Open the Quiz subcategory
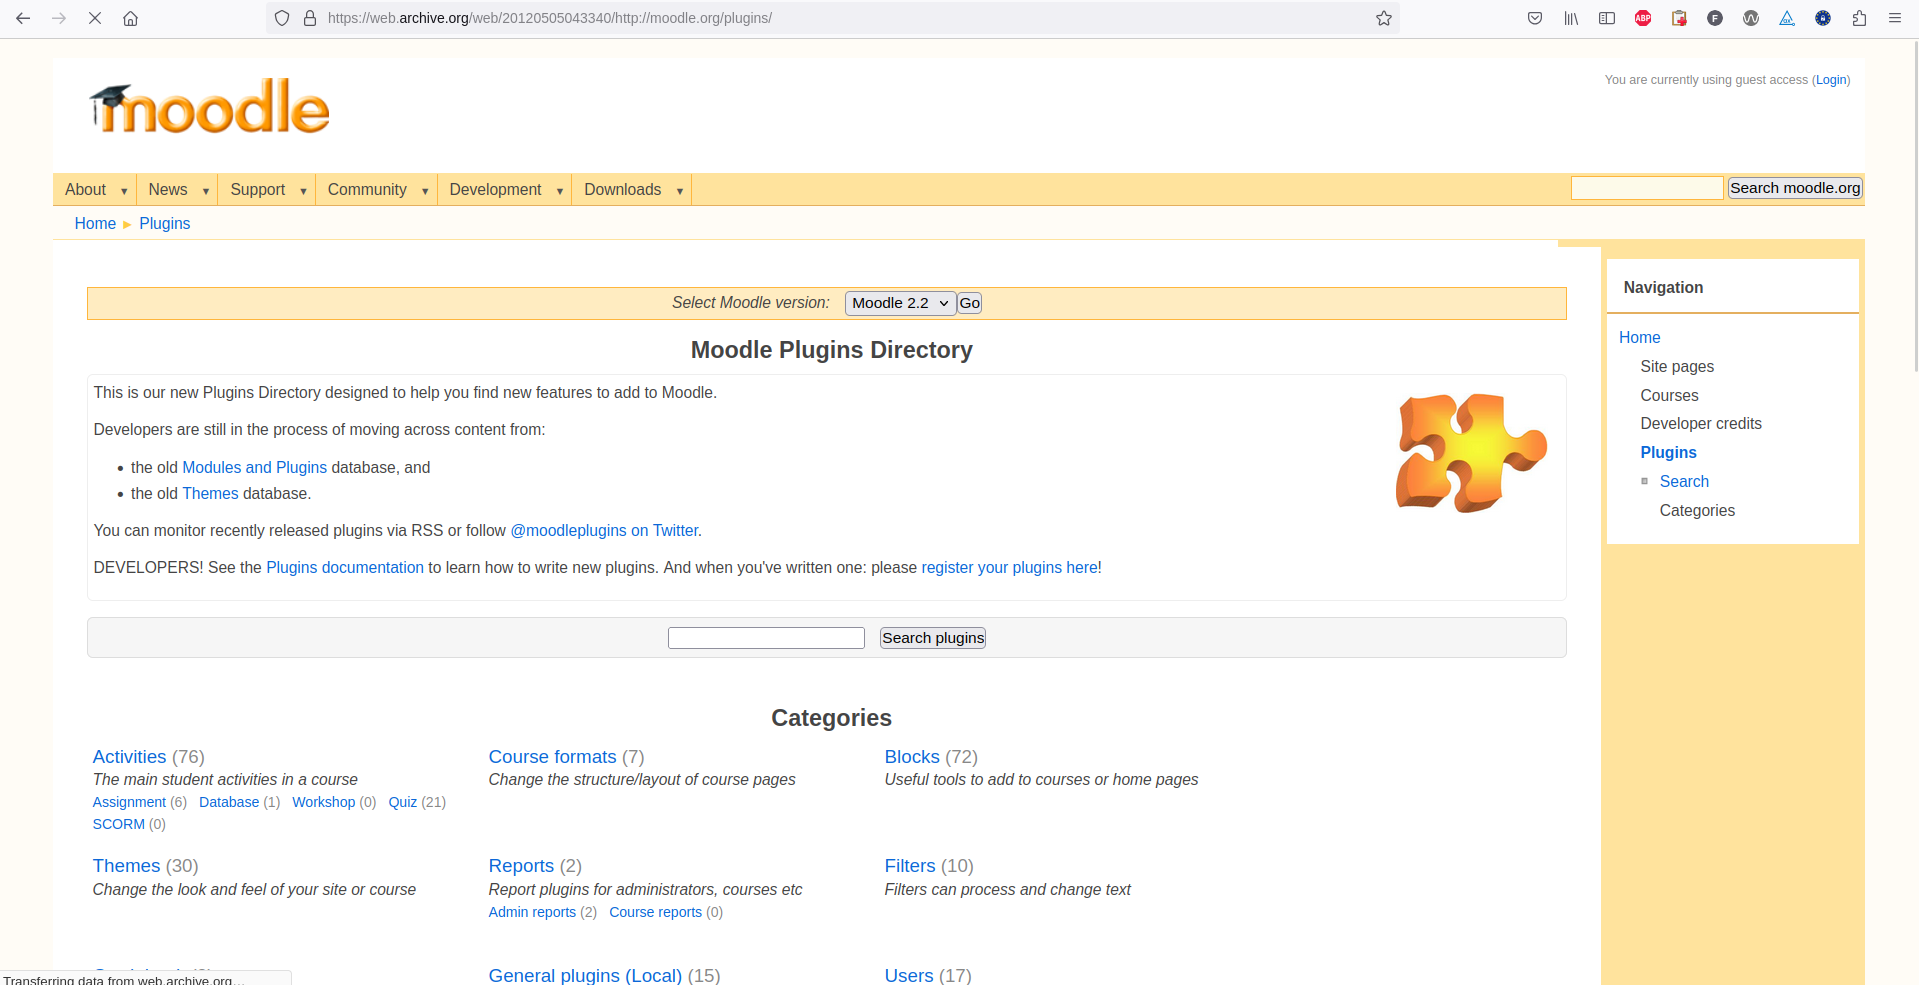Screen dimensions: 1919x985 403,802
